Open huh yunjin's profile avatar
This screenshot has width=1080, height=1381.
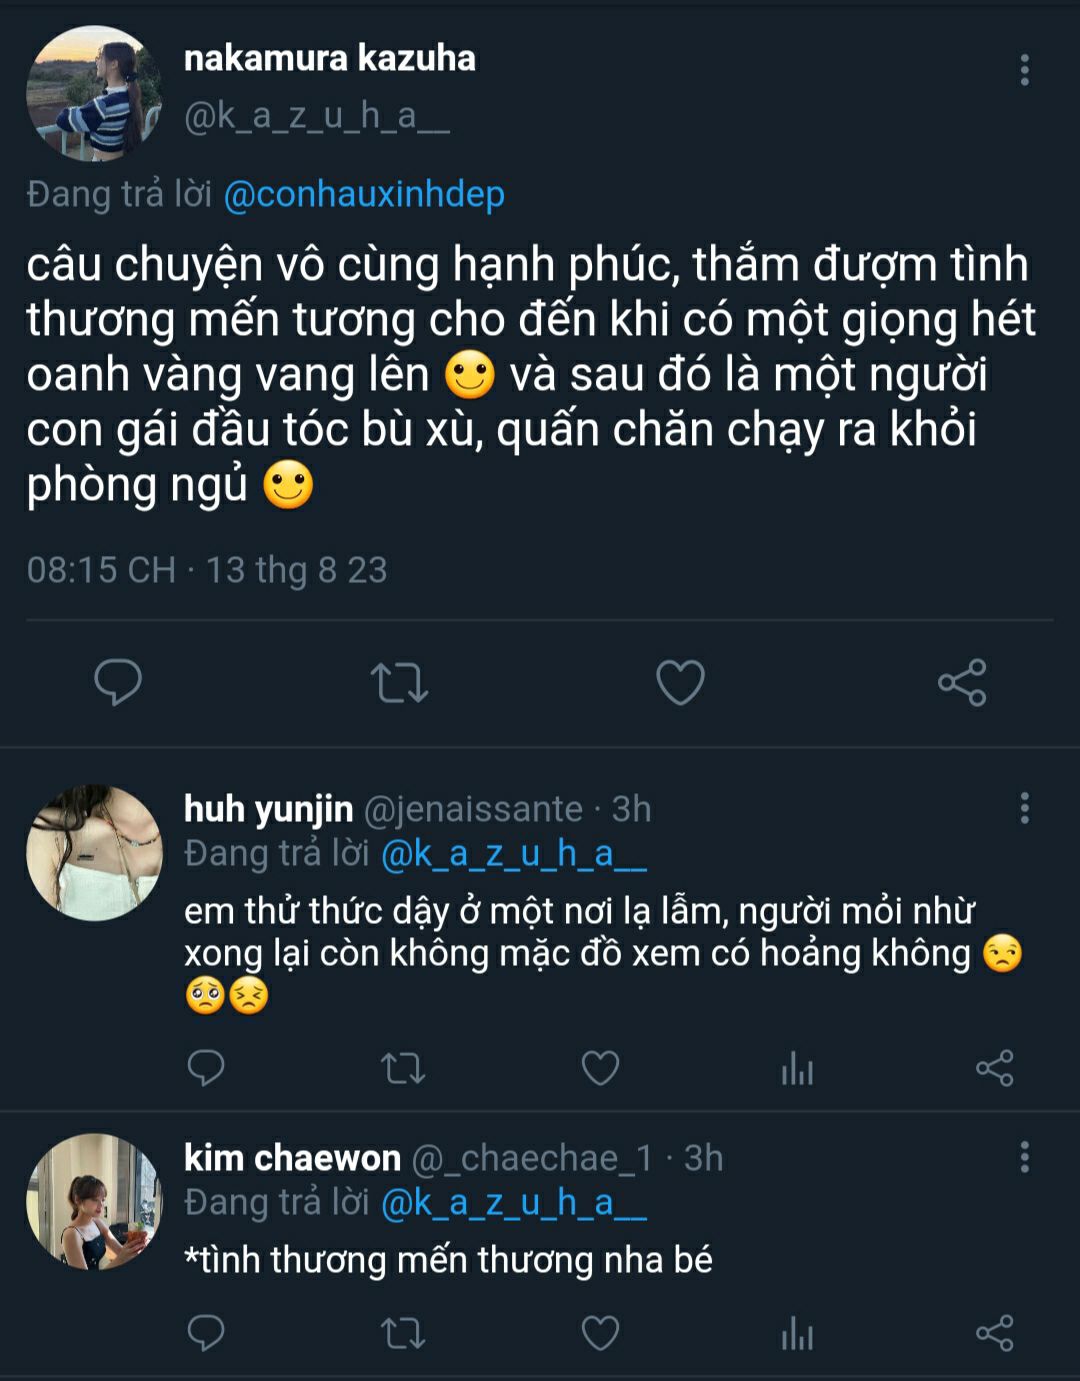pos(94,852)
